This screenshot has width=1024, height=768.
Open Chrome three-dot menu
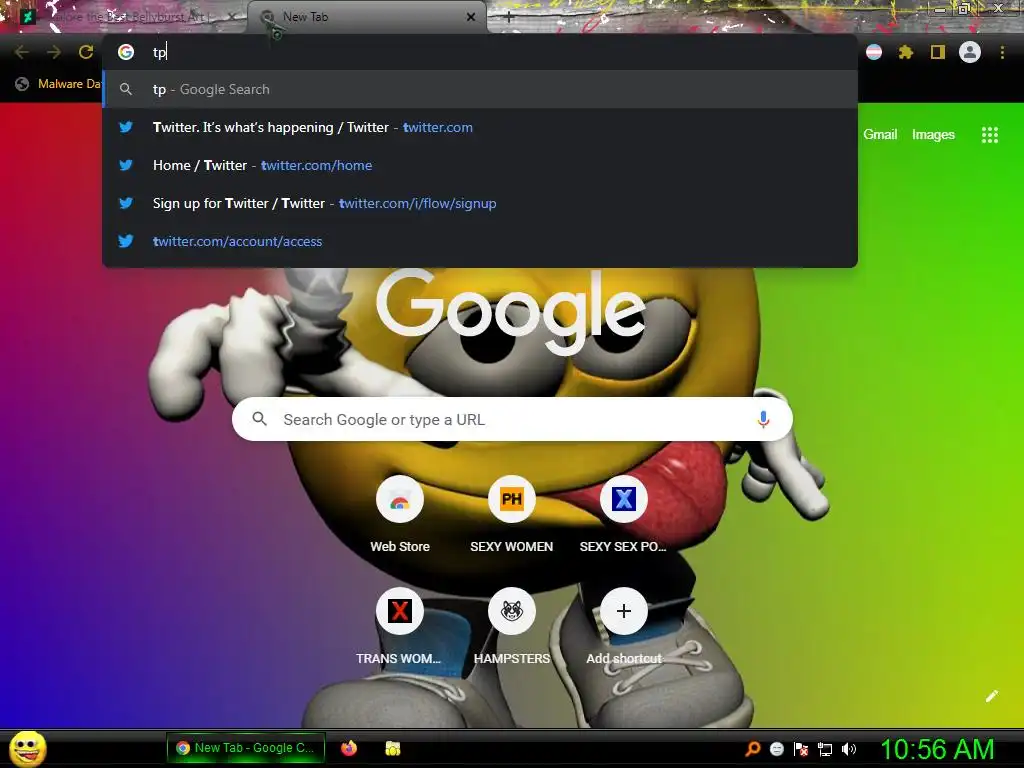(x=1002, y=52)
